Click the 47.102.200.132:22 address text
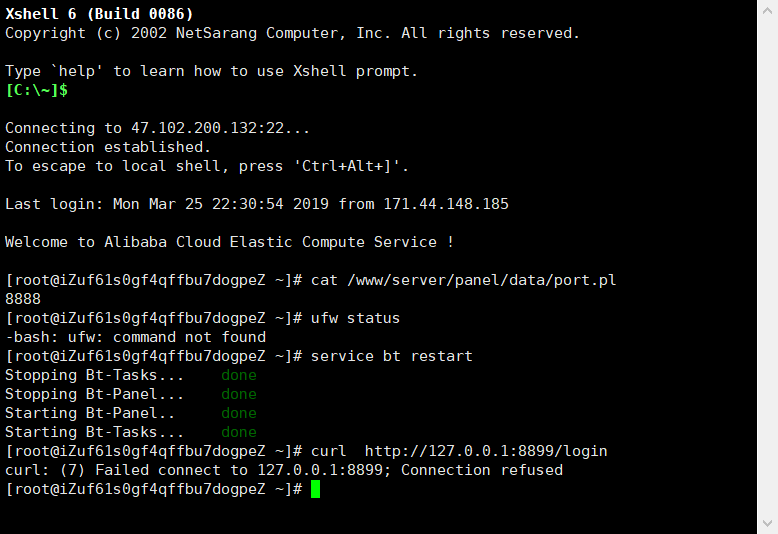Image resolution: width=778 pixels, height=534 pixels. (x=207, y=128)
